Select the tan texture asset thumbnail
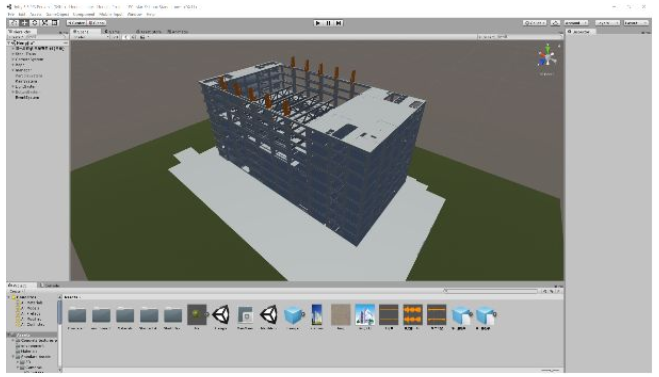This screenshot has height=377, width=659. (x=340, y=315)
